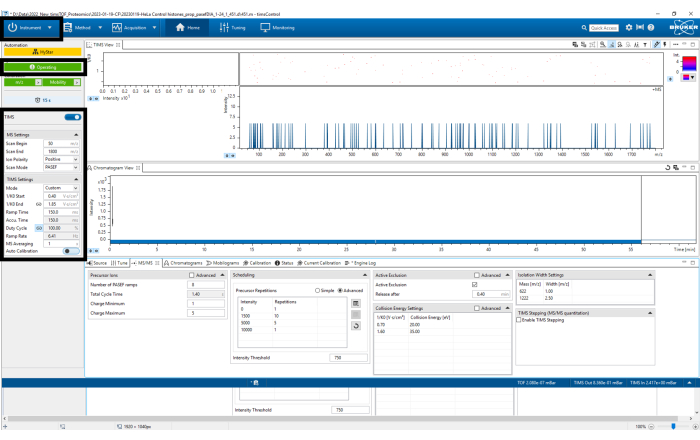Image resolution: width=700 pixels, height=440 pixels.
Task: Select the TIMS View tab
Action: click(103, 45)
